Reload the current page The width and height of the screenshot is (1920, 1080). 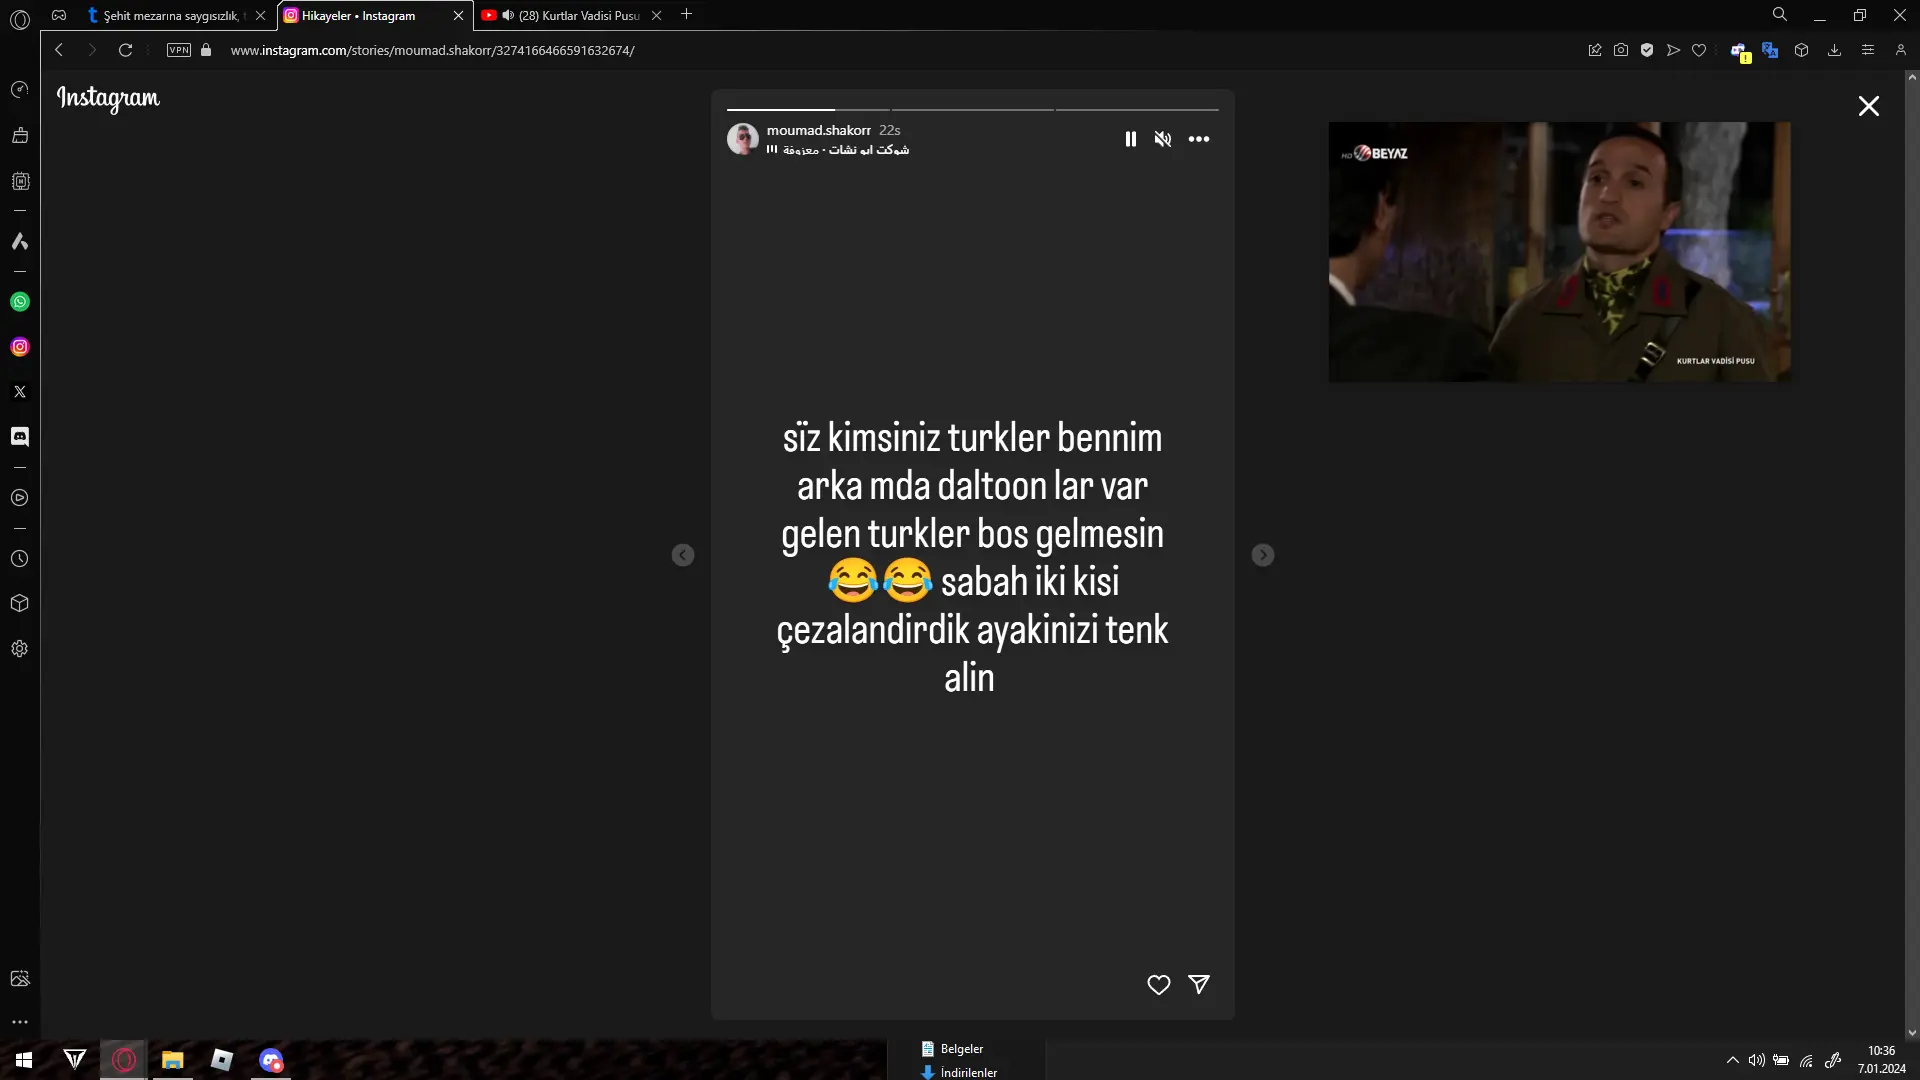pos(125,50)
